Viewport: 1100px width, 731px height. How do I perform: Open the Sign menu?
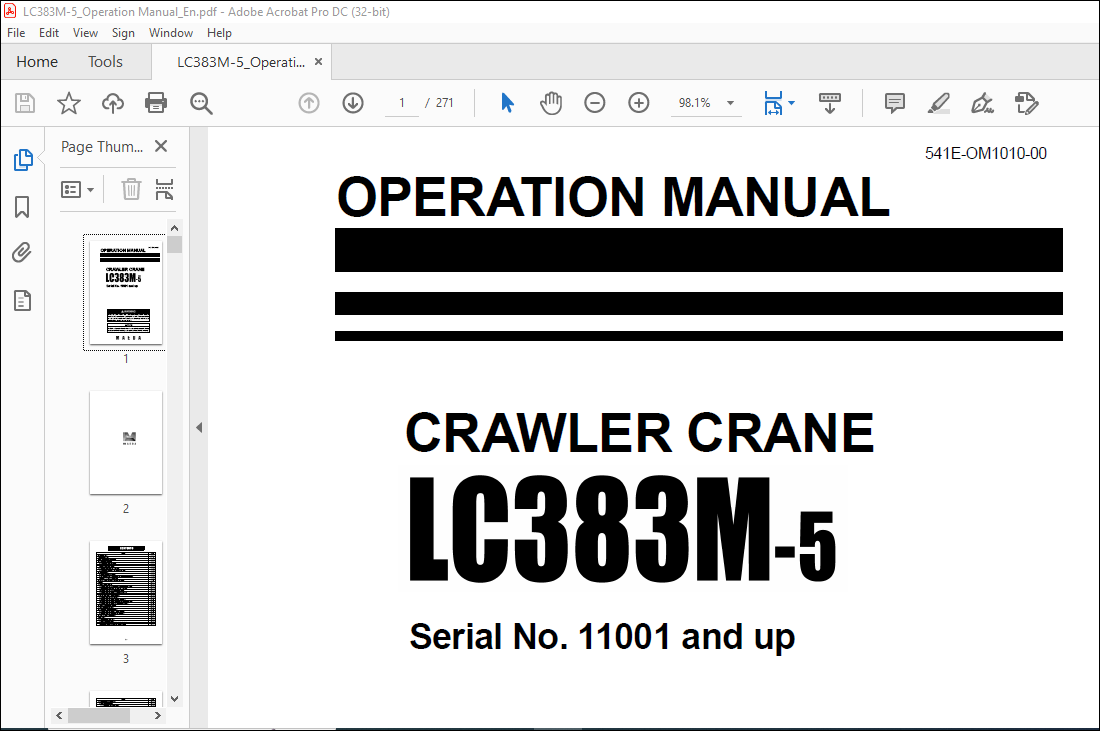(123, 33)
